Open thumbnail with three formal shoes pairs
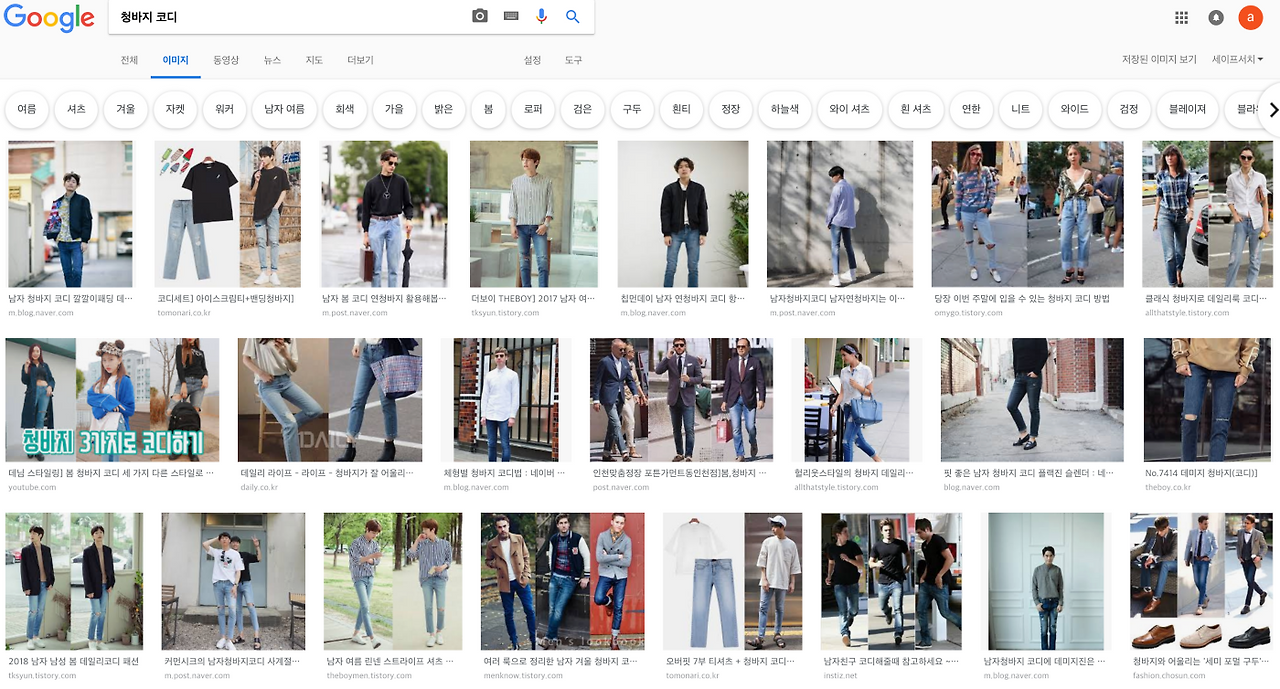This screenshot has width=1280, height=689. tap(1201, 581)
